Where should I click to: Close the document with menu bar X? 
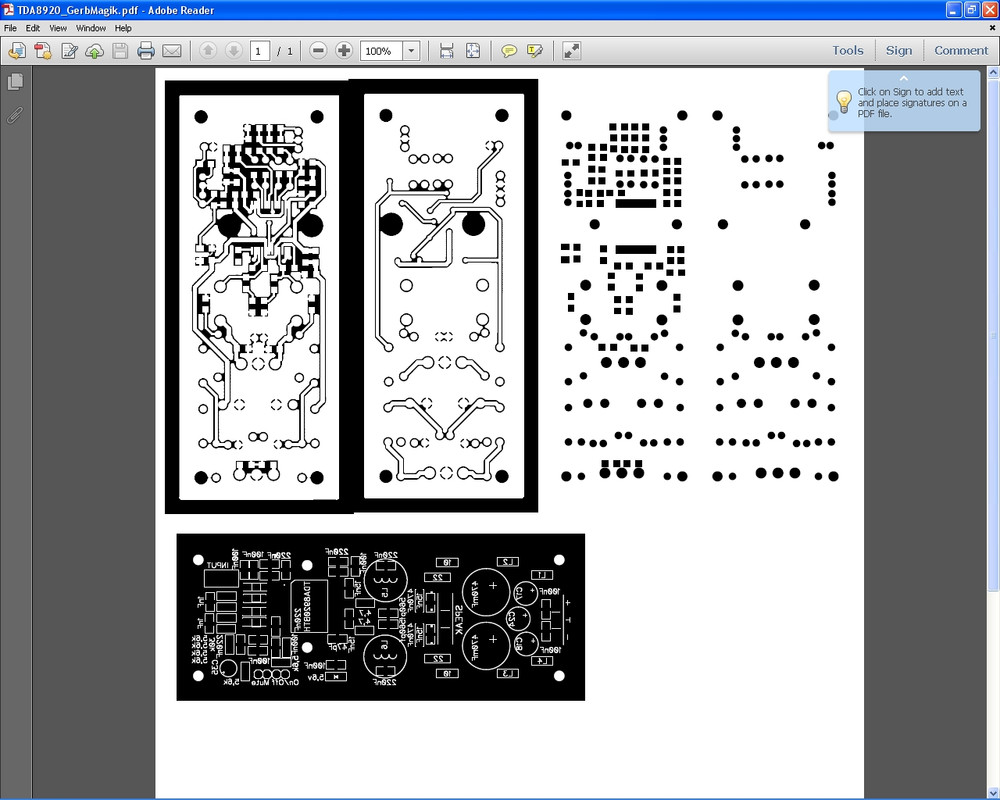(x=992, y=28)
